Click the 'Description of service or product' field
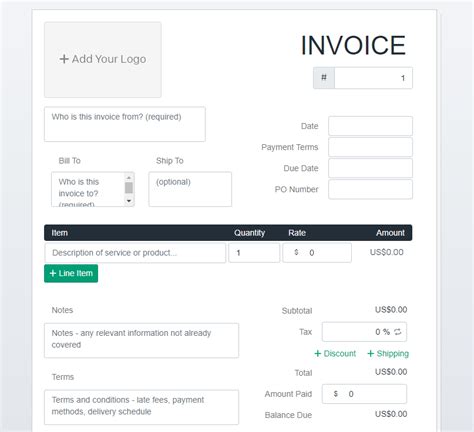 pos(135,253)
